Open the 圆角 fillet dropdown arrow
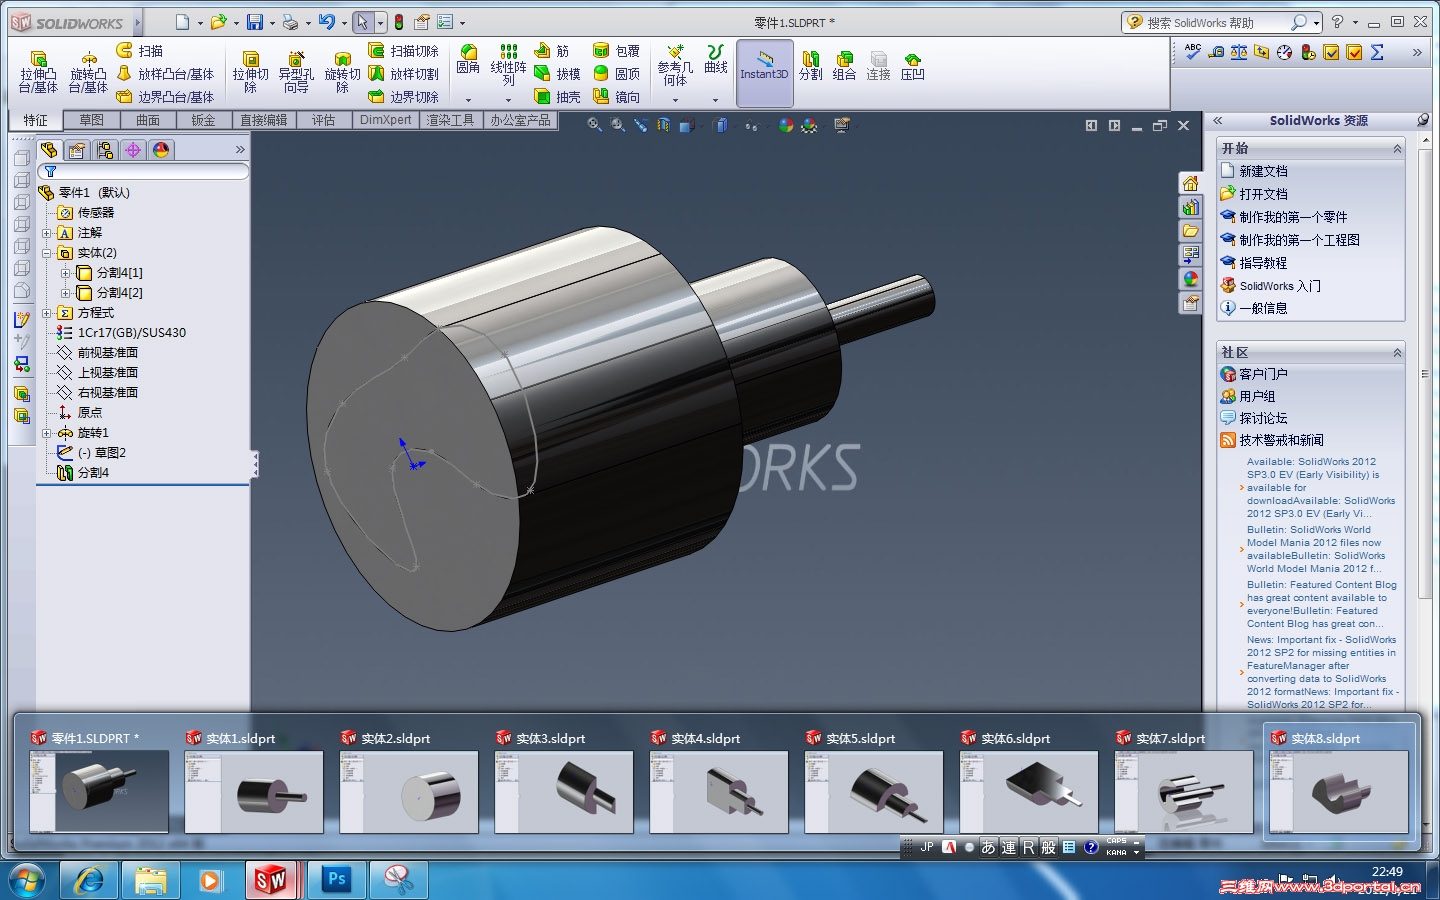The image size is (1440, 900). pos(468,100)
